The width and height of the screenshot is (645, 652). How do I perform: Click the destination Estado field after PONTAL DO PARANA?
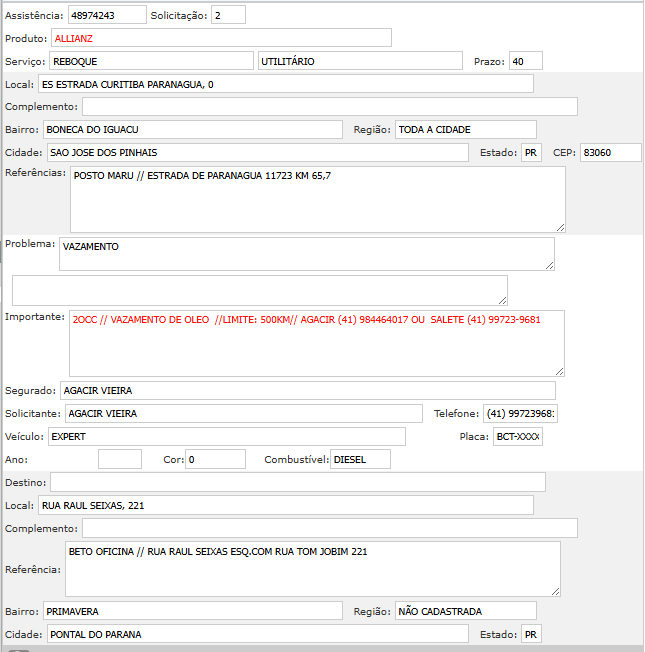531,634
